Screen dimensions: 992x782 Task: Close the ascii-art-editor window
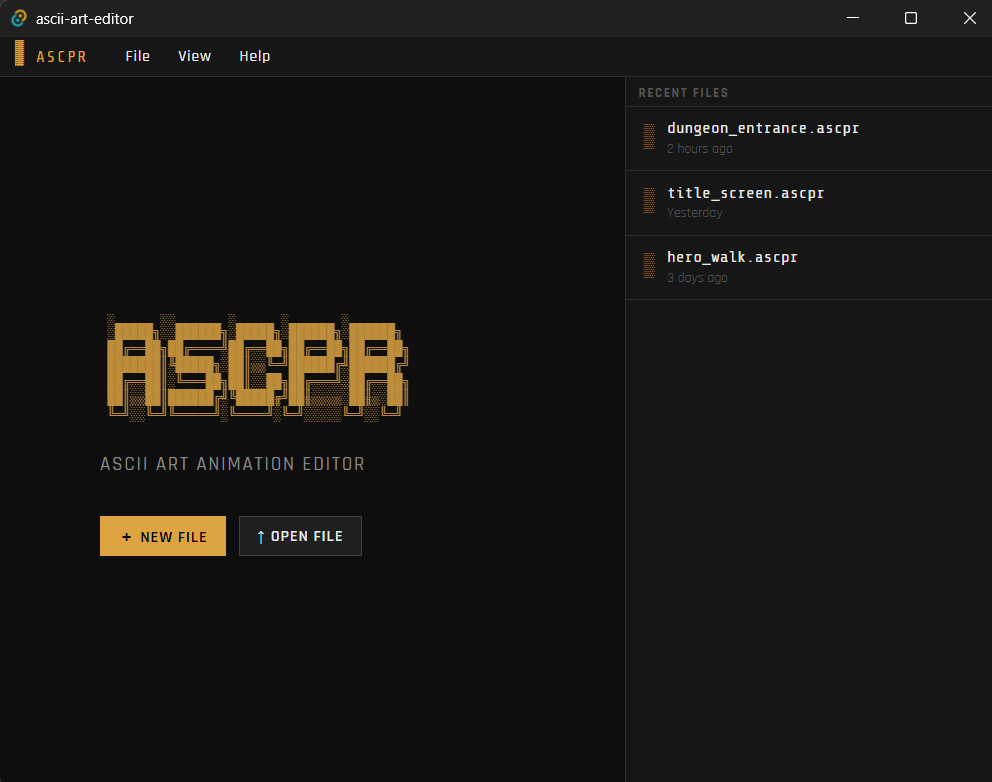point(969,18)
